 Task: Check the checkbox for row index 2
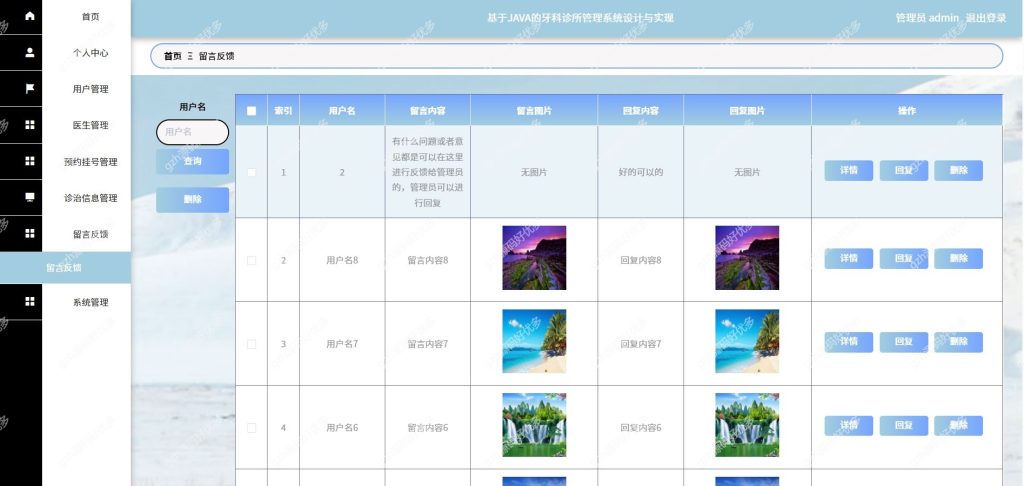[x=251, y=260]
